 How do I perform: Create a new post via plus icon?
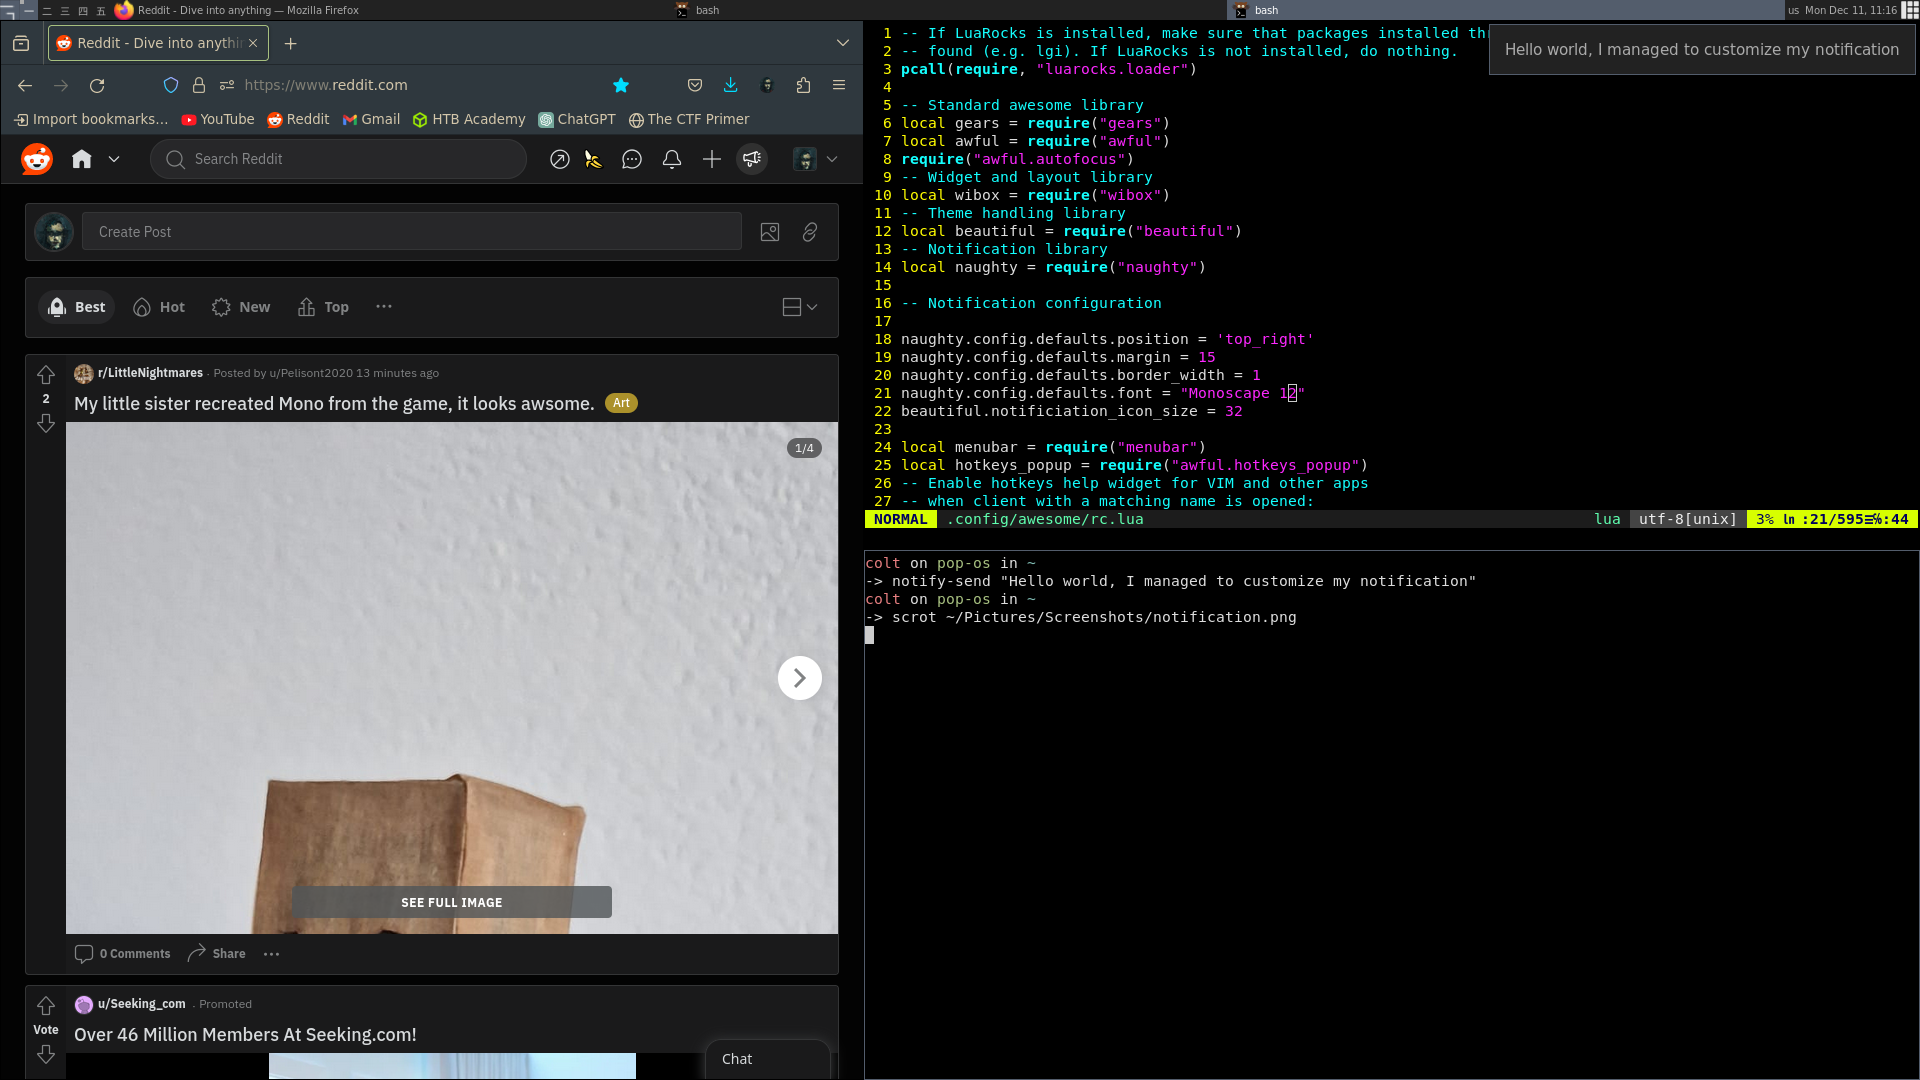click(x=712, y=159)
